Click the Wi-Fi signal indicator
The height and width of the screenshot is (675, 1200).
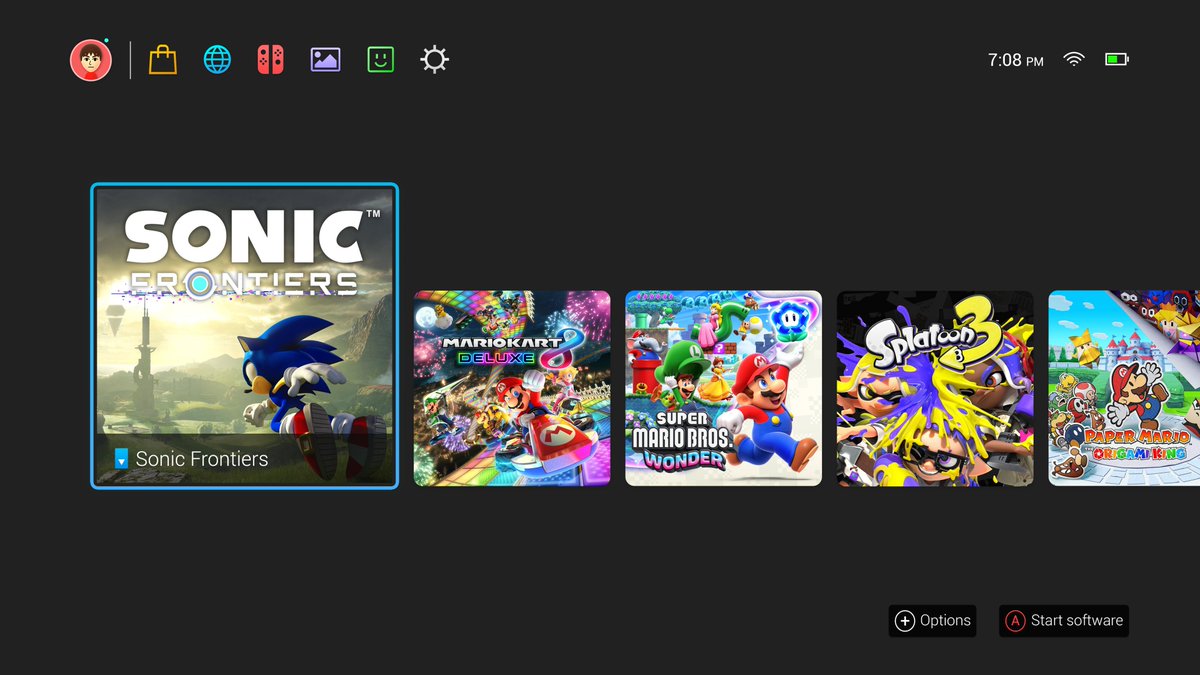tap(1074, 60)
